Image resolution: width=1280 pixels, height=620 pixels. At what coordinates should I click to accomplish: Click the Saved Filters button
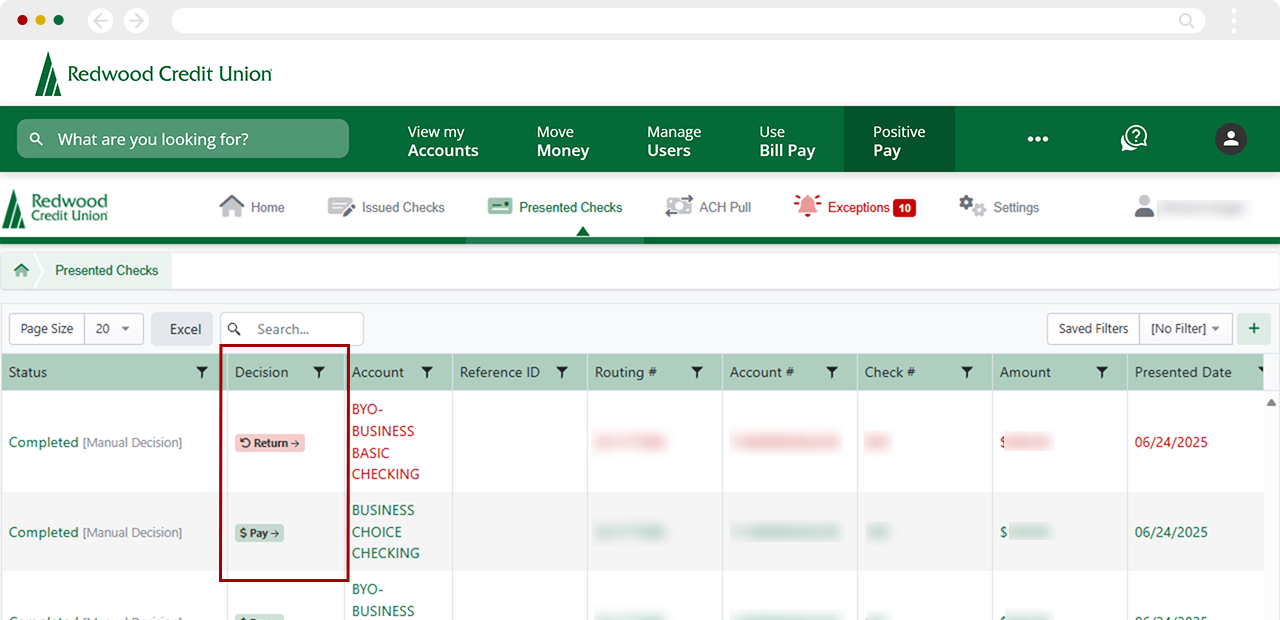pyautogui.click(x=1093, y=328)
